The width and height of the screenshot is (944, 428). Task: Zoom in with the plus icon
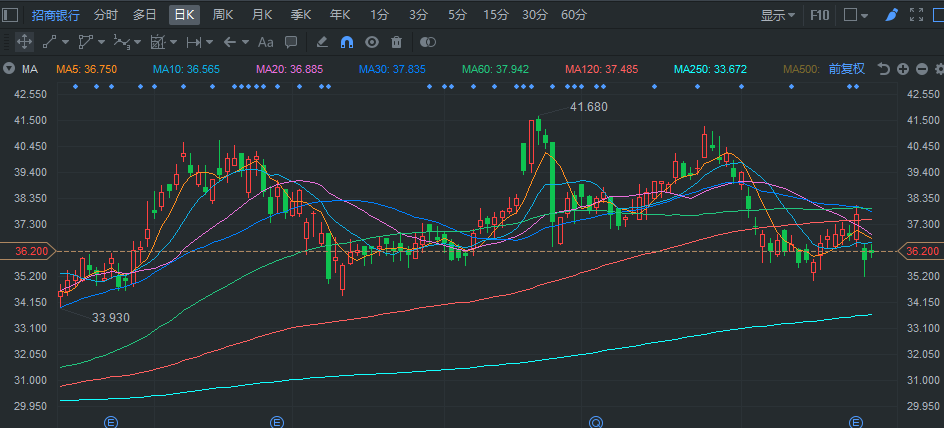coord(902,69)
